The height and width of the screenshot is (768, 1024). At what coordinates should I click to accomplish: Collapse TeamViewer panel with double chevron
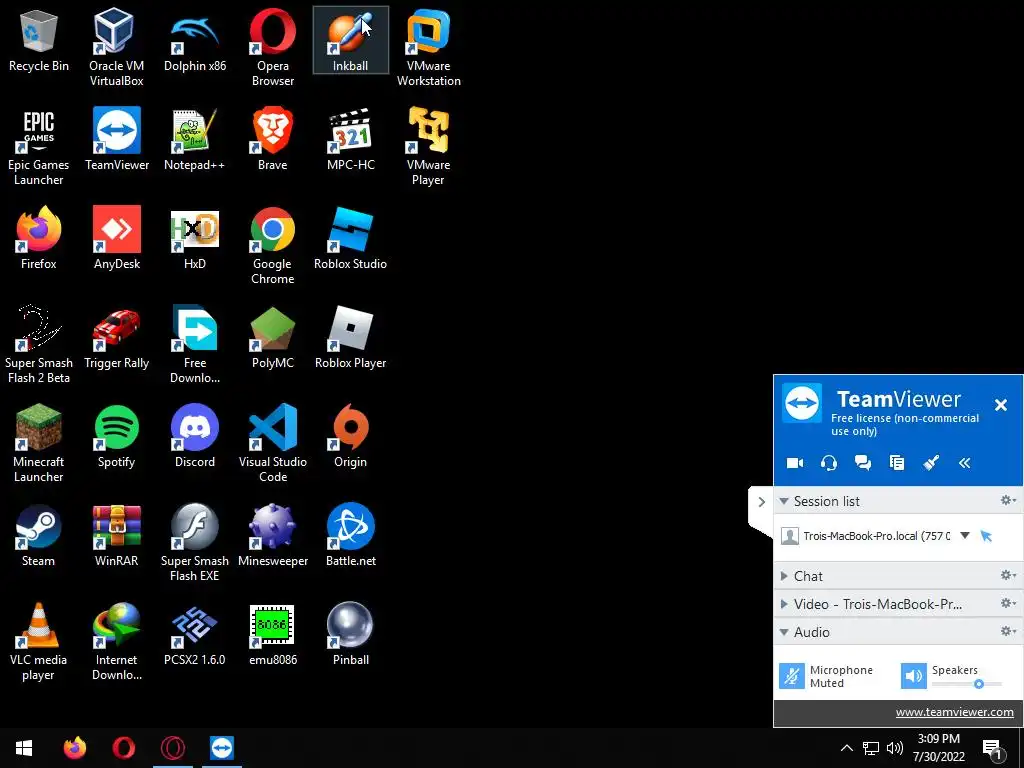(965, 463)
